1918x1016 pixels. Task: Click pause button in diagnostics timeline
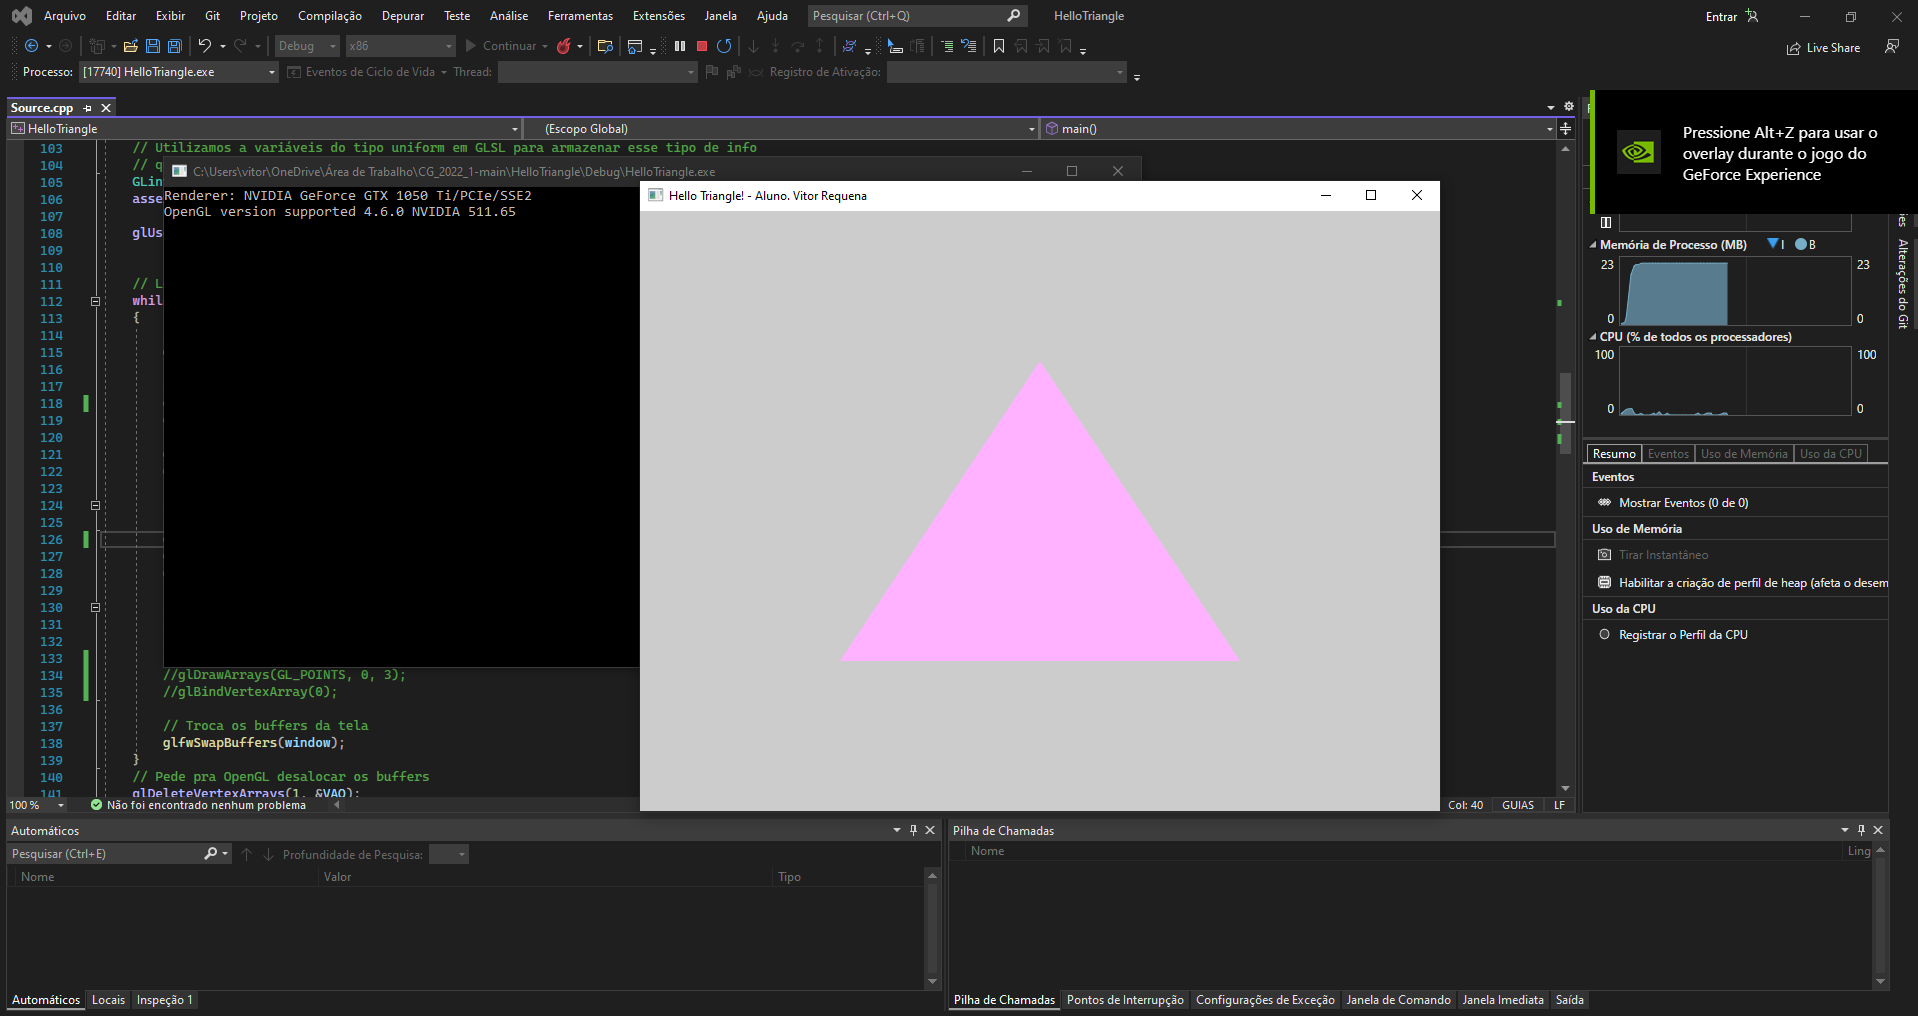pyautogui.click(x=1606, y=223)
